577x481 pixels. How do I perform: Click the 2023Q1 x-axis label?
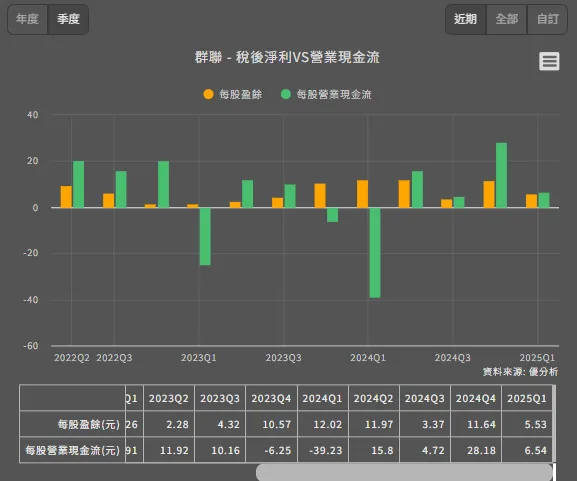coord(199,358)
